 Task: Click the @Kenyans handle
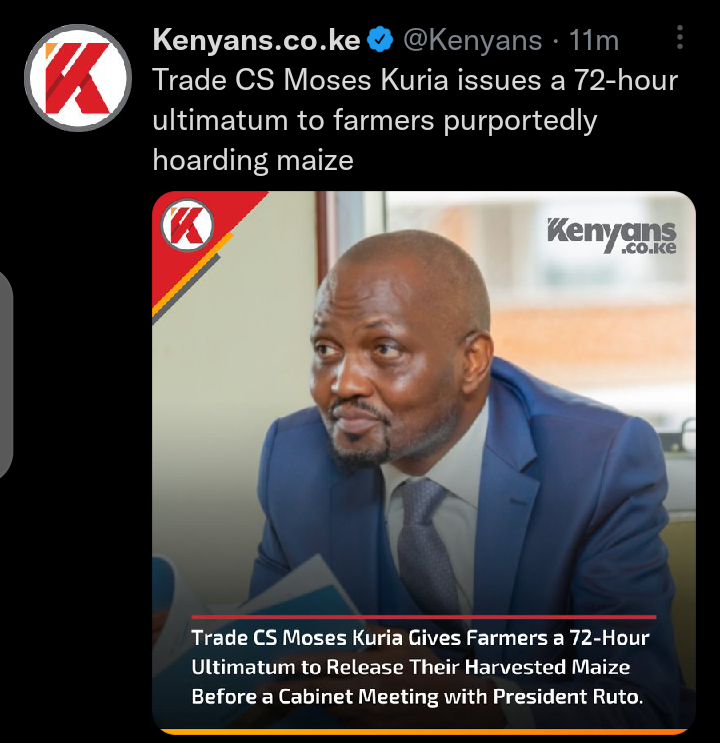472,40
